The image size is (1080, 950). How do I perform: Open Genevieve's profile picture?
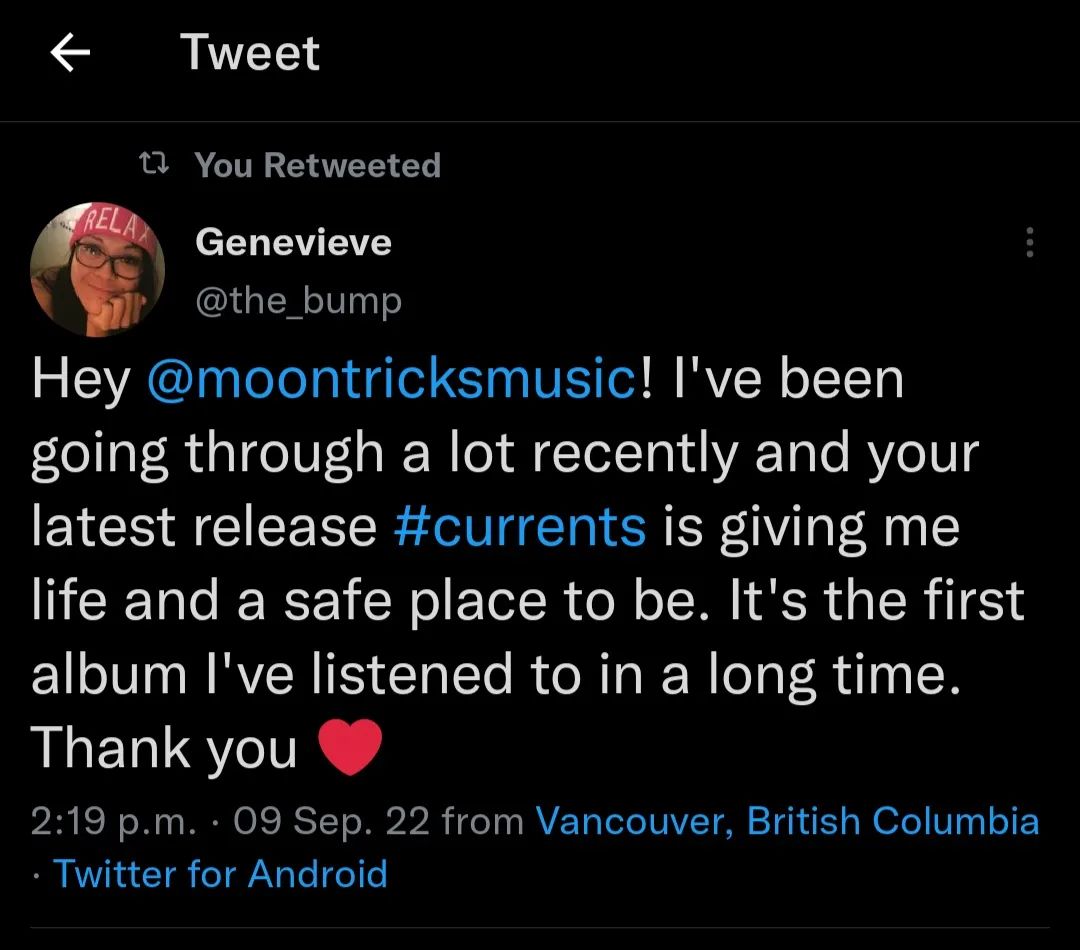point(98,270)
